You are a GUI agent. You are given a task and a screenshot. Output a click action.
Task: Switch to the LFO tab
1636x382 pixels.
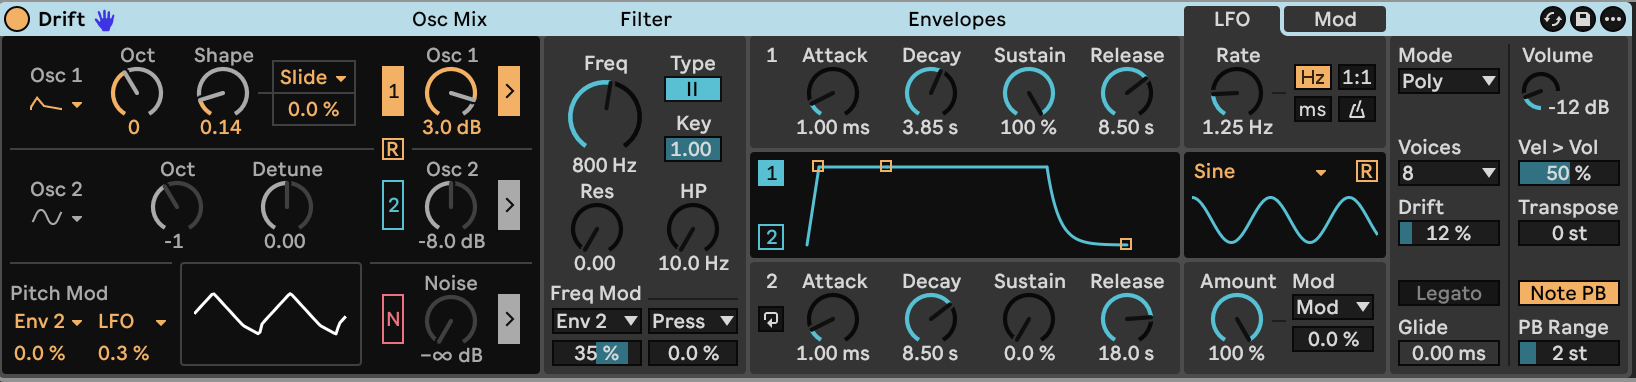(1232, 19)
